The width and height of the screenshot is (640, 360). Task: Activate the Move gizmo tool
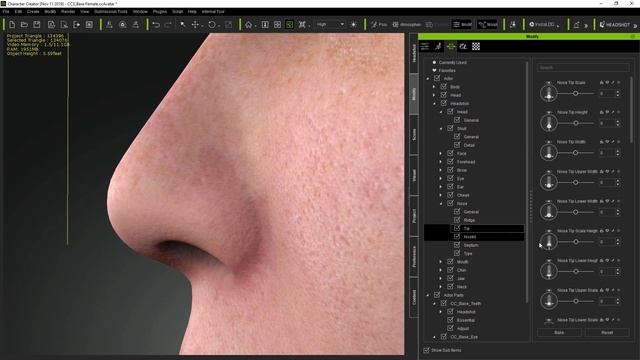pyautogui.click(x=196, y=24)
